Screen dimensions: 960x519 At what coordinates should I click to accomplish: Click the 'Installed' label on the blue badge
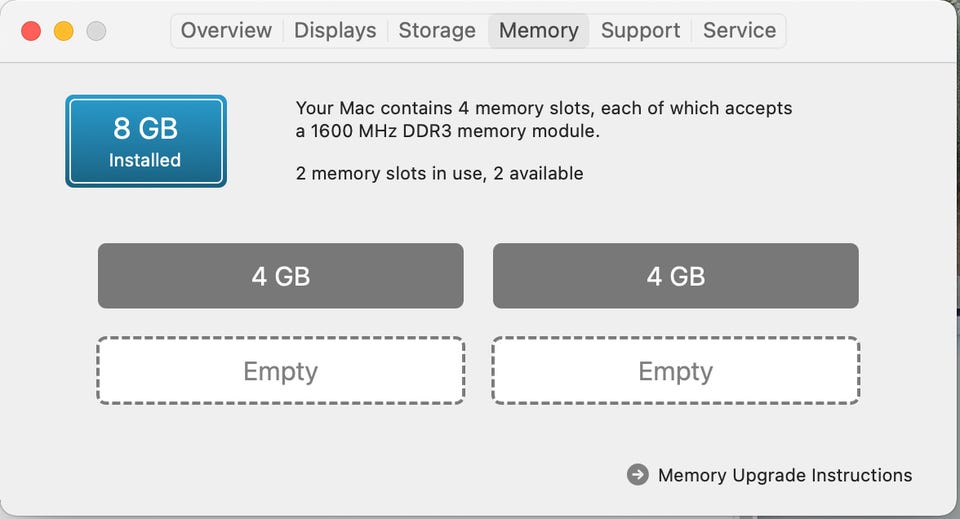coord(145,160)
